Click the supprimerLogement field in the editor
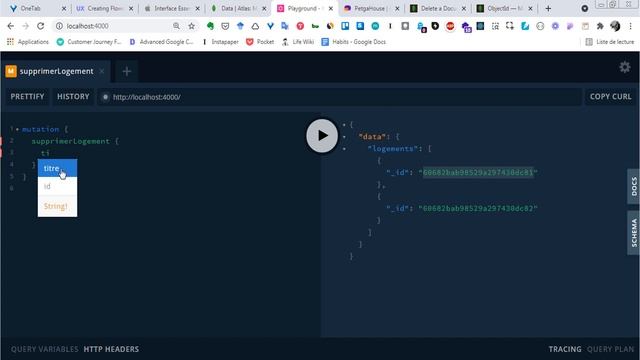 point(71,141)
